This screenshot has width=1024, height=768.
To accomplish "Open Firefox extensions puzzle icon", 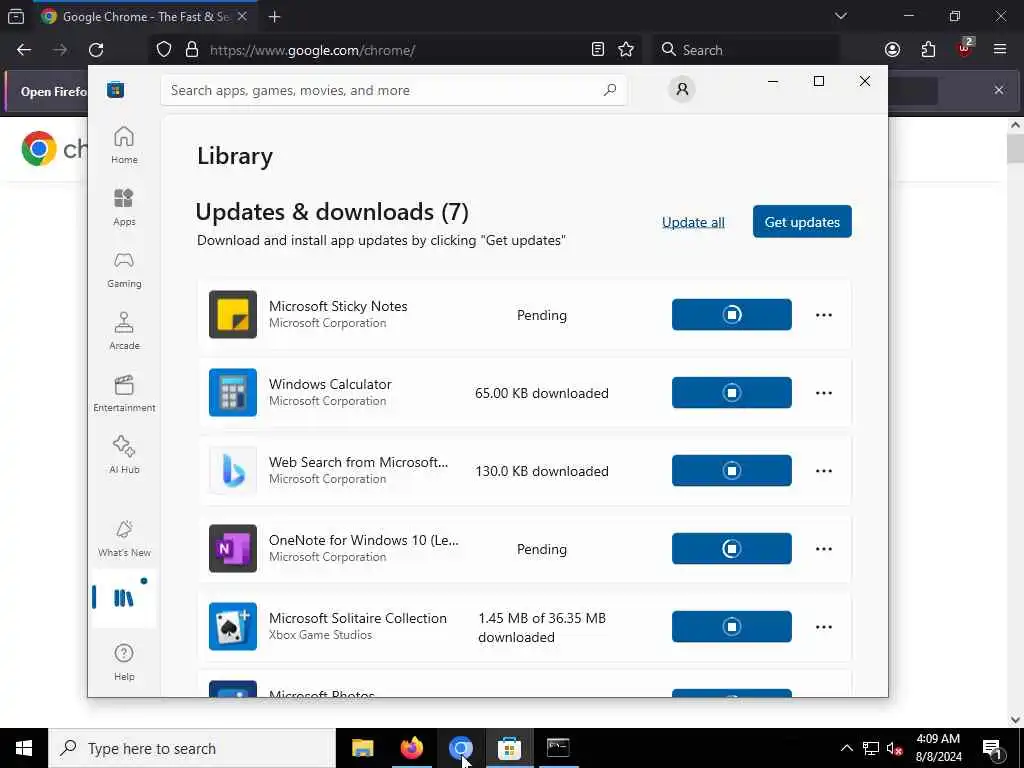I will click(928, 50).
